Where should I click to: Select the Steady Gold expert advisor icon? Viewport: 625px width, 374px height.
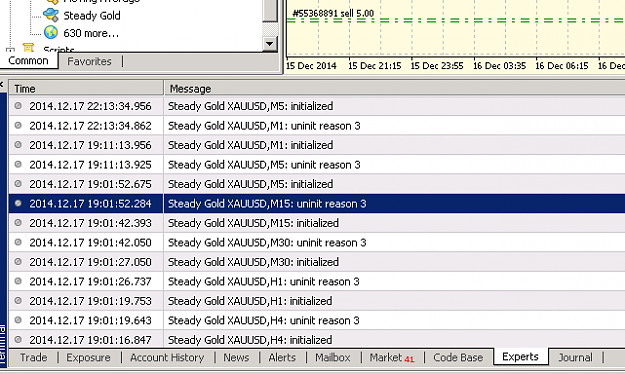pos(51,15)
